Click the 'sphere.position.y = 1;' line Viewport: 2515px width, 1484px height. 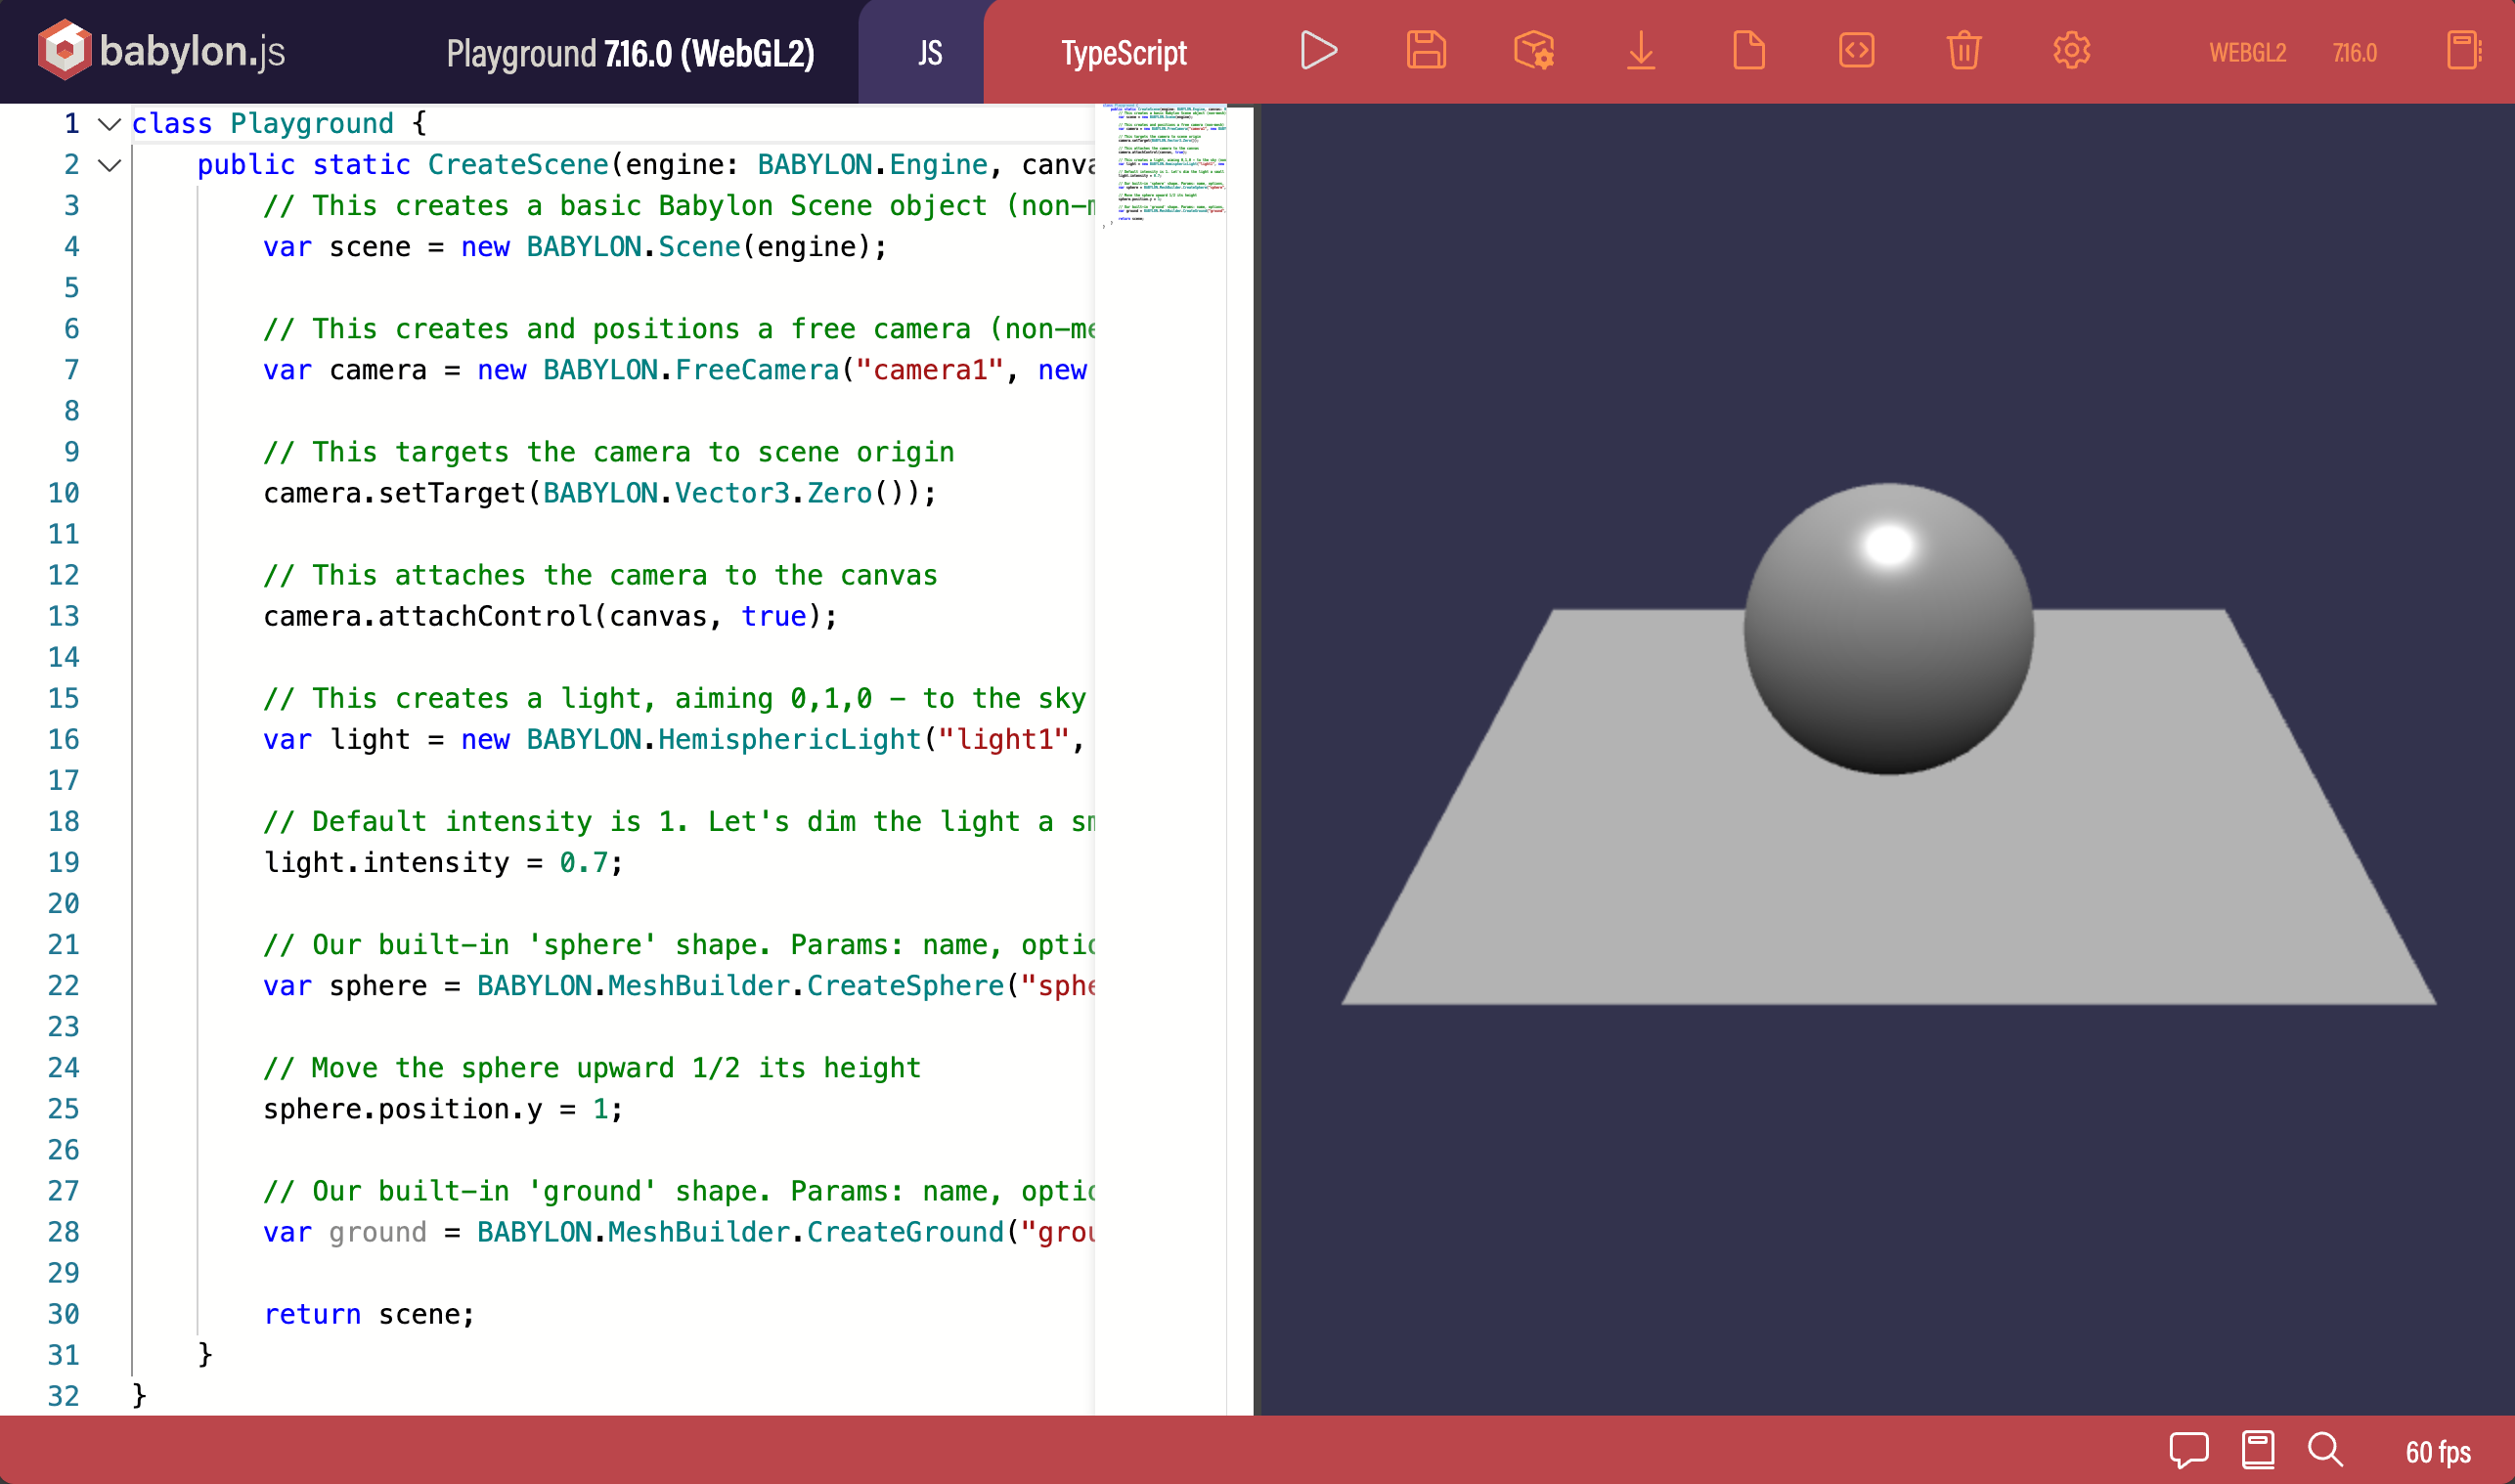point(443,1108)
